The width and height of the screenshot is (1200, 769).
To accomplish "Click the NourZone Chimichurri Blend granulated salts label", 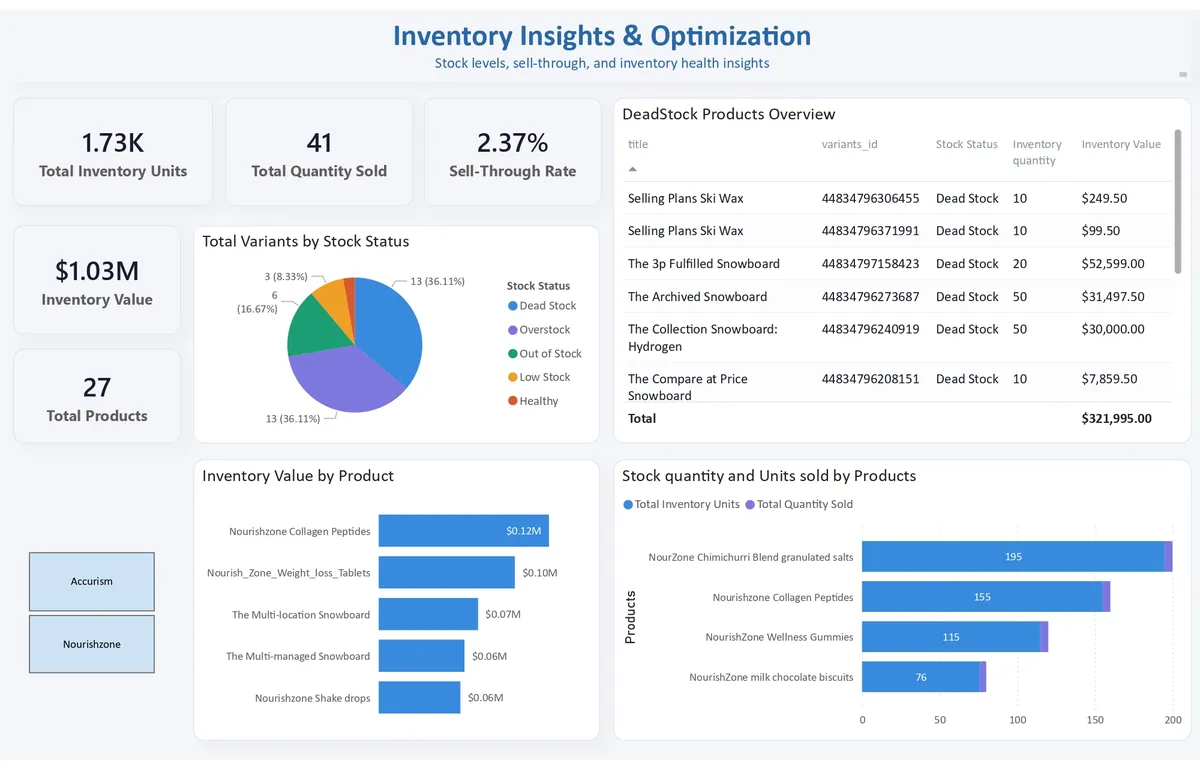I will [x=751, y=557].
